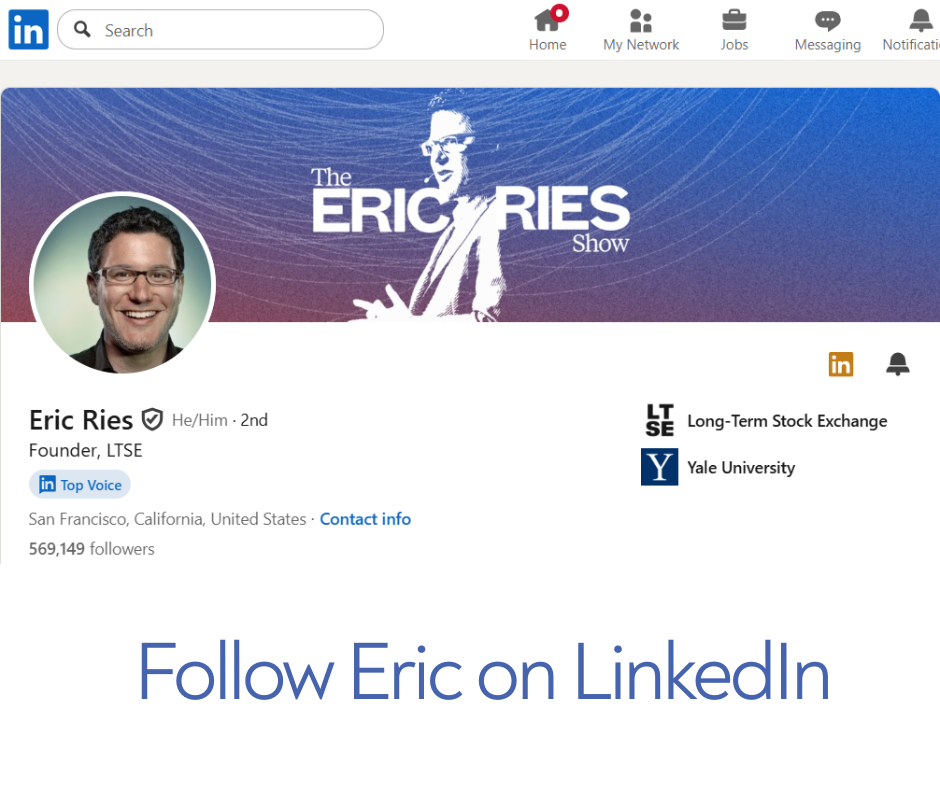
Task: Open the Yale University logo
Action: (659, 467)
